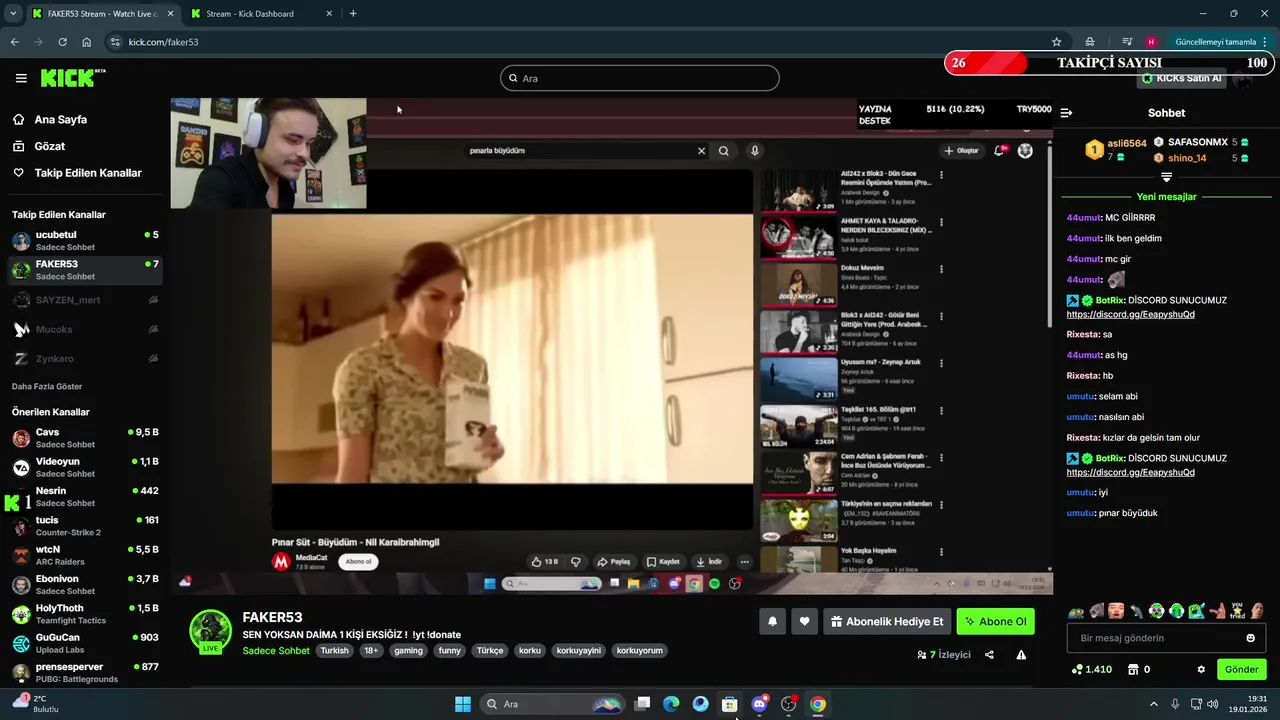Open recommended channel HolyThoth

85,613
